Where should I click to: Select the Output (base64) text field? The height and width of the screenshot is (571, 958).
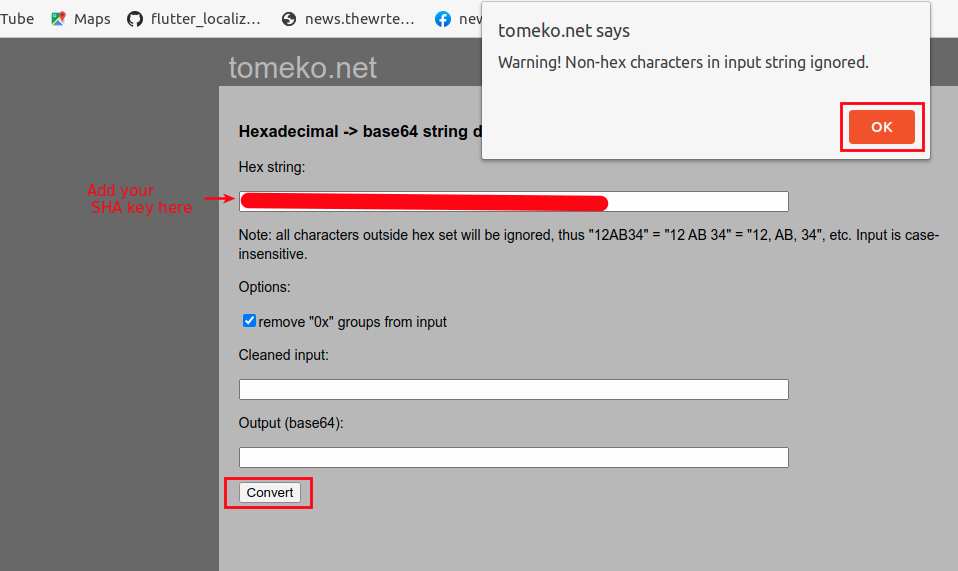click(513, 457)
